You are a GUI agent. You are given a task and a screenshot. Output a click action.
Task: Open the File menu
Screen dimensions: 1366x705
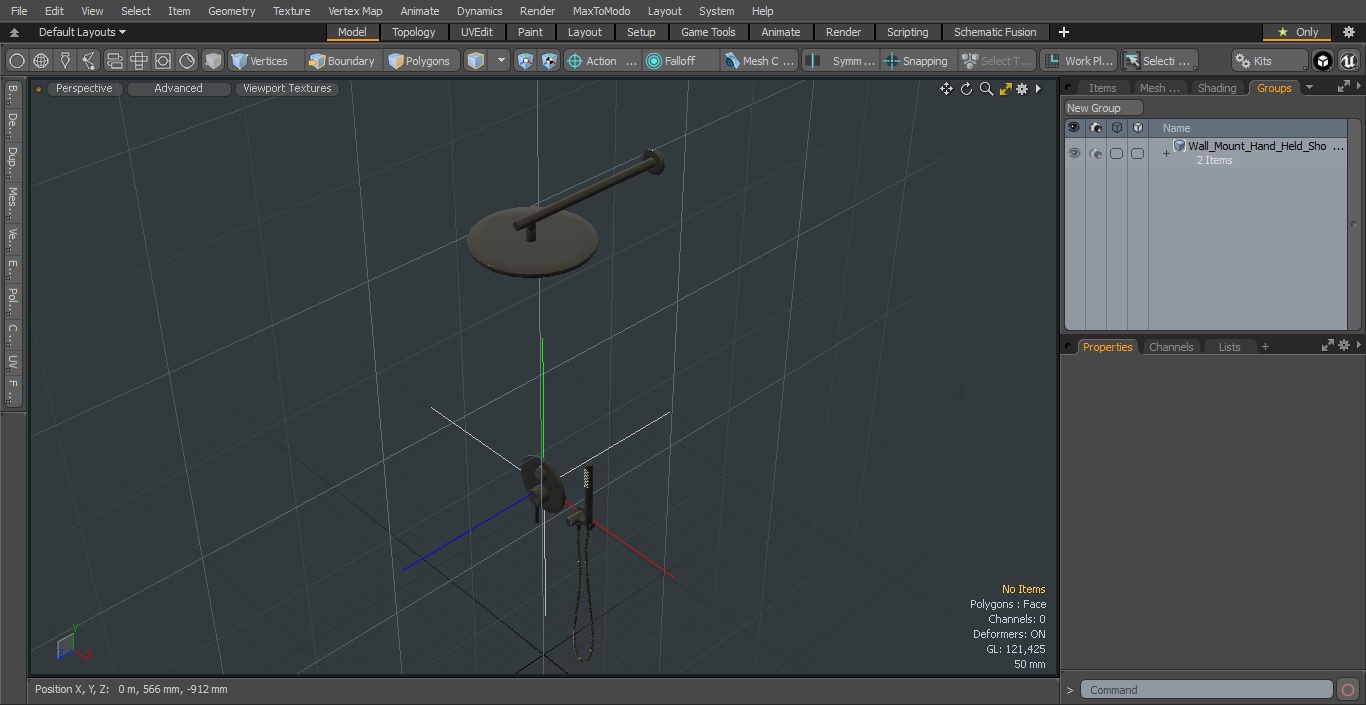point(19,11)
